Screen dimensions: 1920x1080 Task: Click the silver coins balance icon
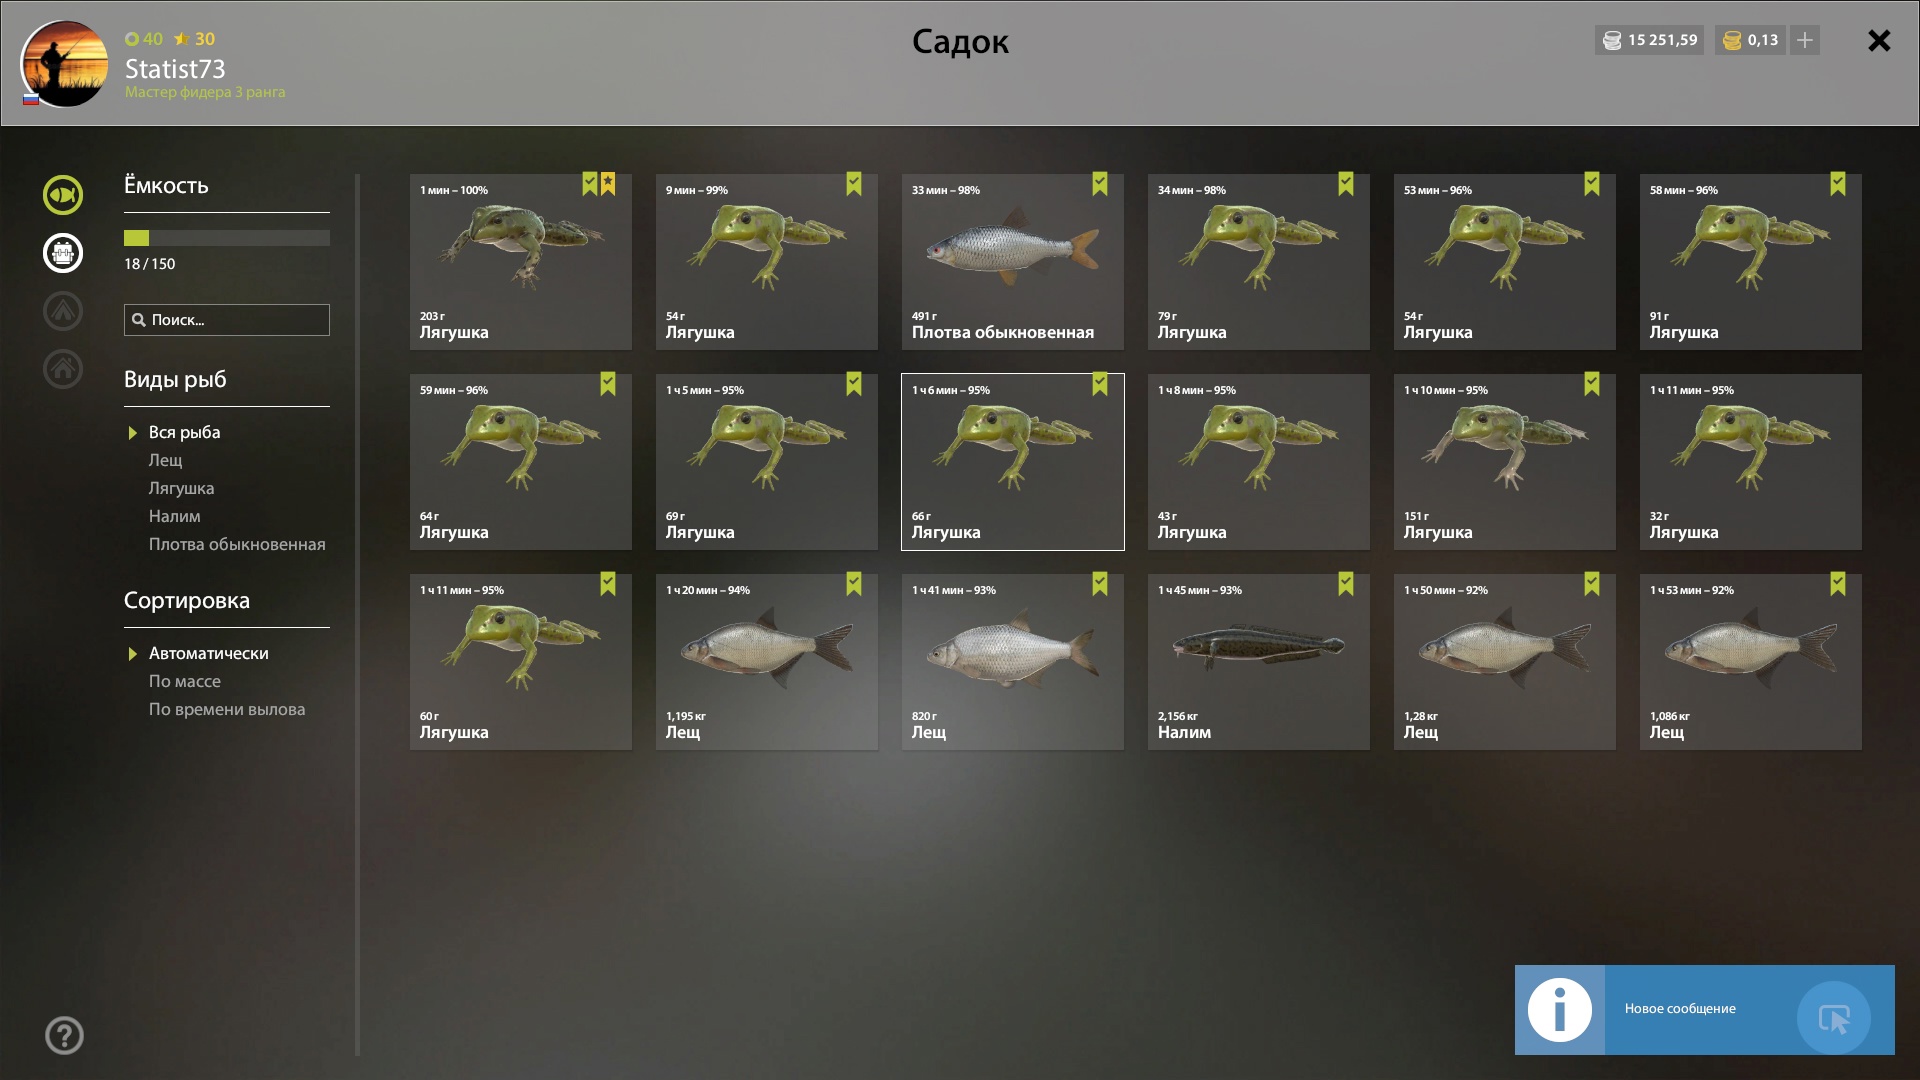pos(1612,40)
